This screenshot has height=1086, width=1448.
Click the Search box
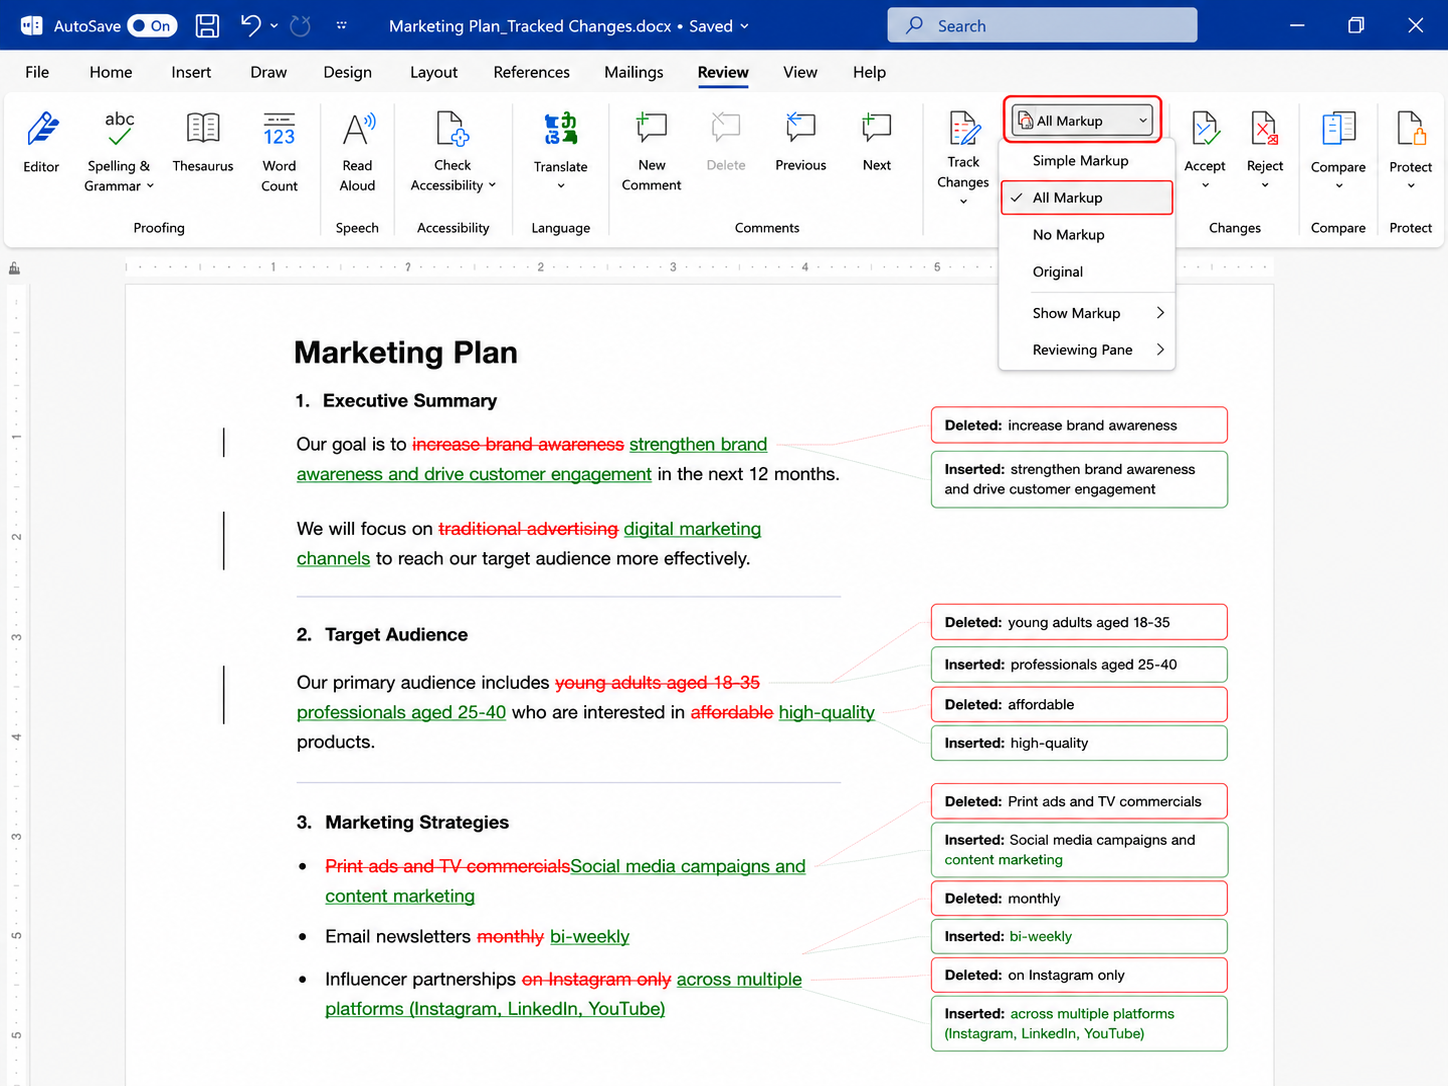click(1042, 26)
